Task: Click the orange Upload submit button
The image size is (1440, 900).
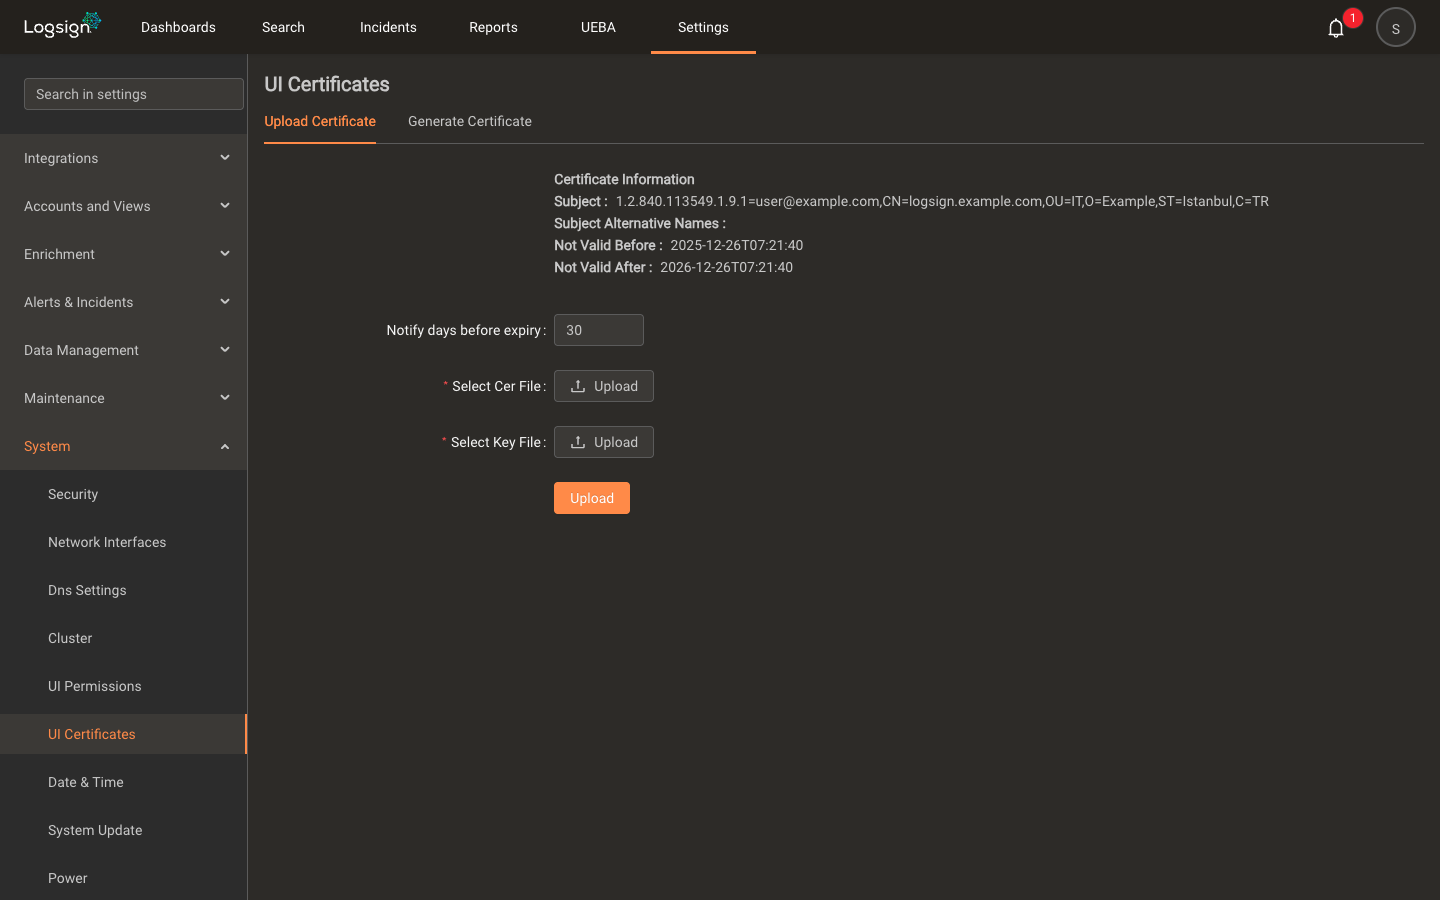Action: click(x=592, y=498)
